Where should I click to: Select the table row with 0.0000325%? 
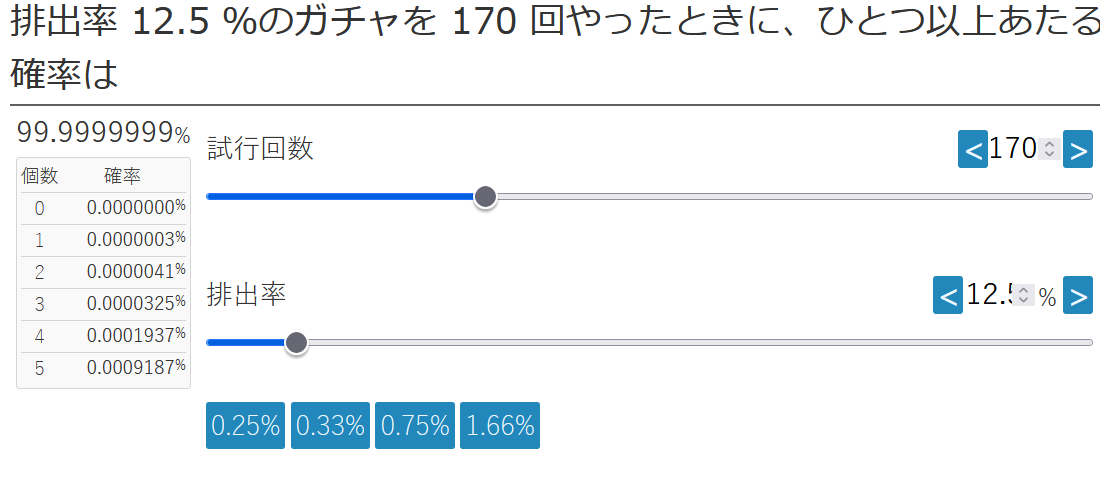[103, 304]
